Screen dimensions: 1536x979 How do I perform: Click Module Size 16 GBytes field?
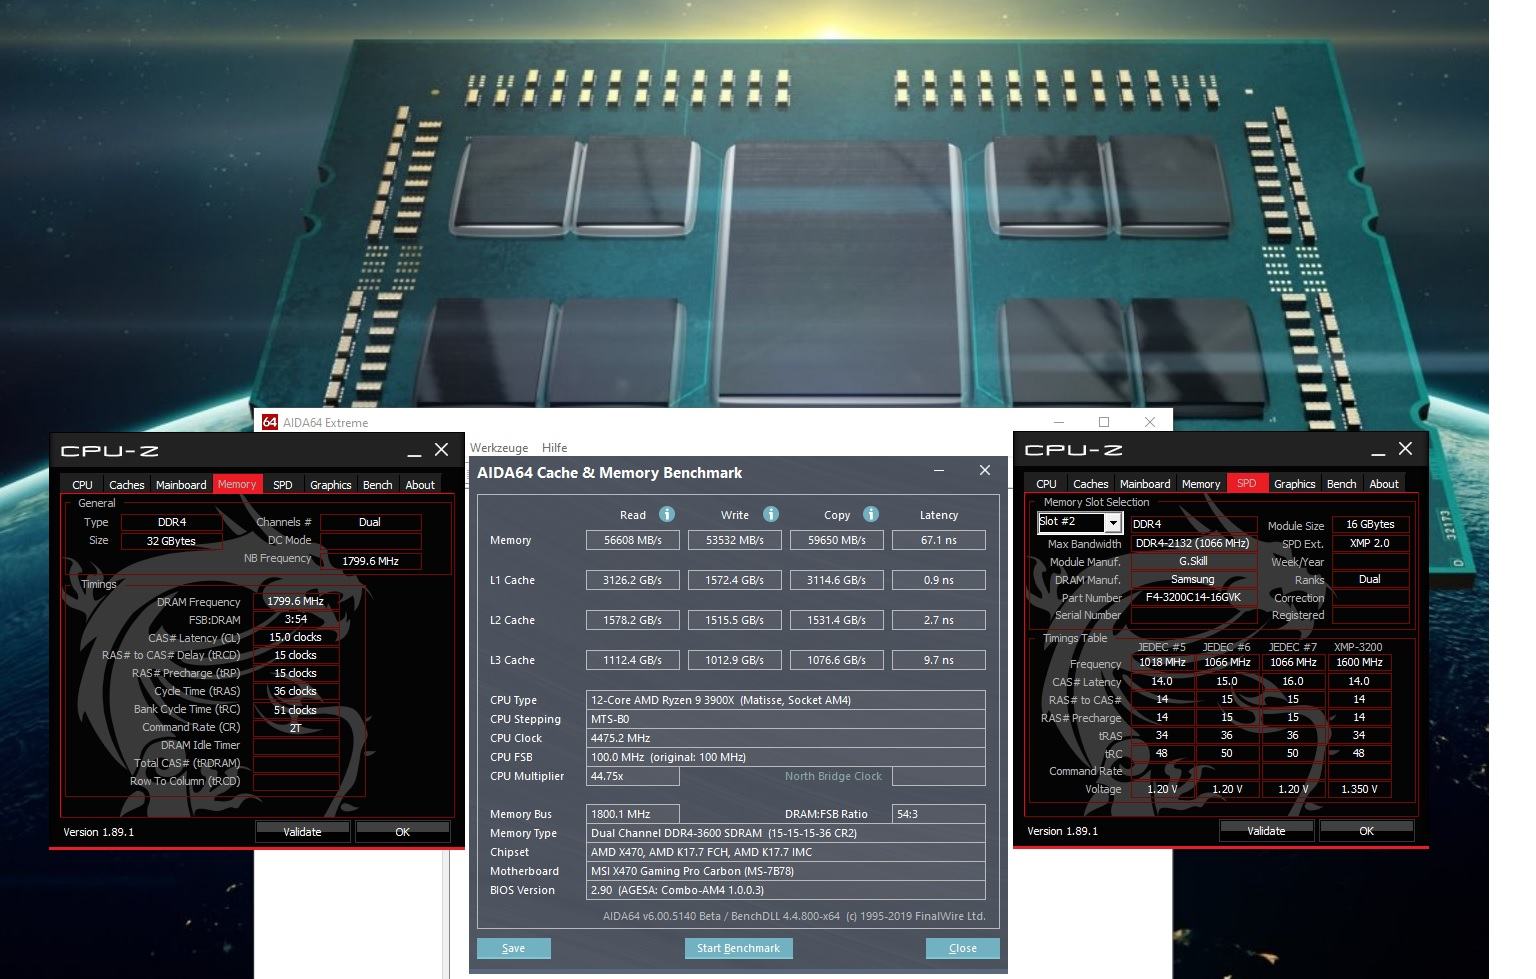pos(1370,524)
